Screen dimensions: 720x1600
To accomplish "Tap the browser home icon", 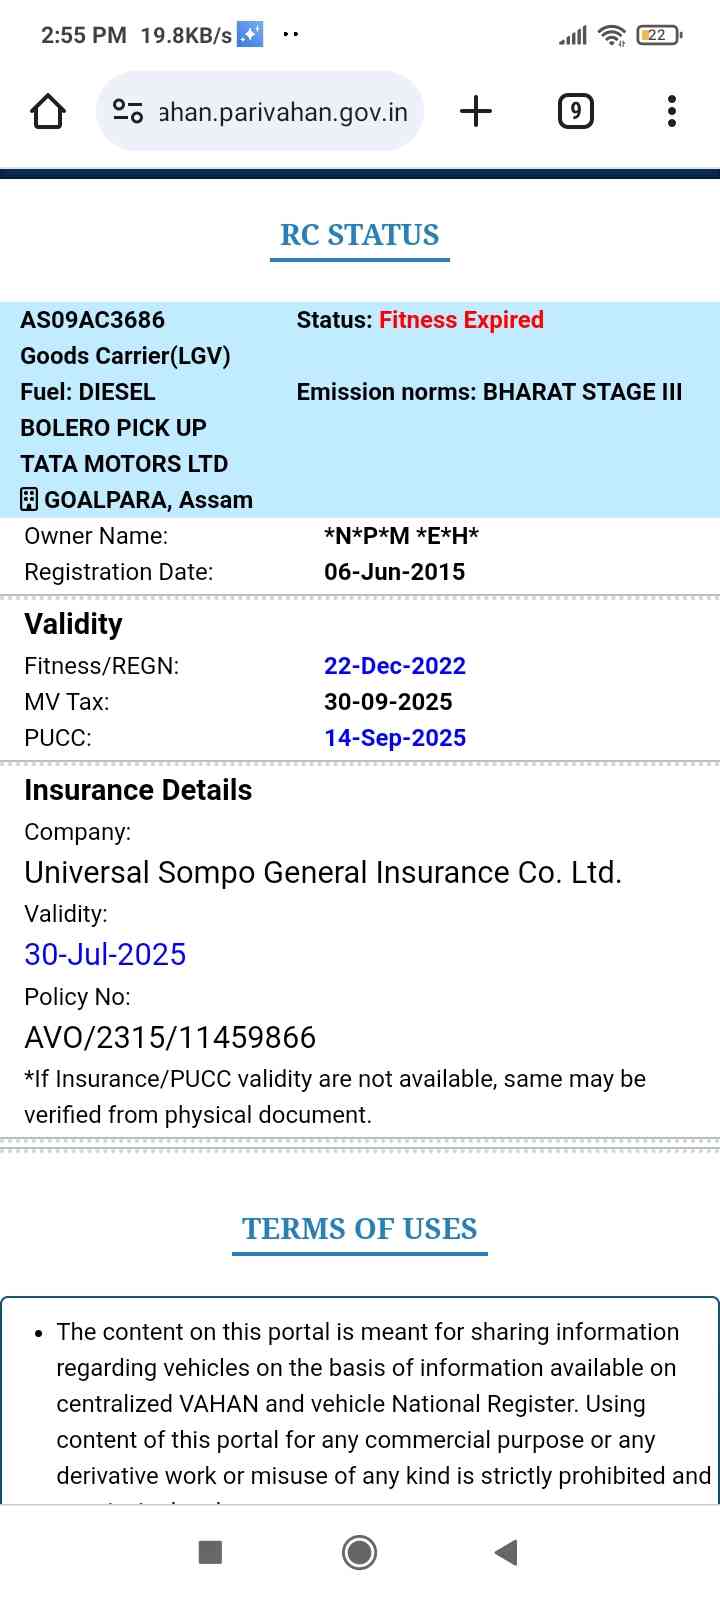I will [x=48, y=111].
